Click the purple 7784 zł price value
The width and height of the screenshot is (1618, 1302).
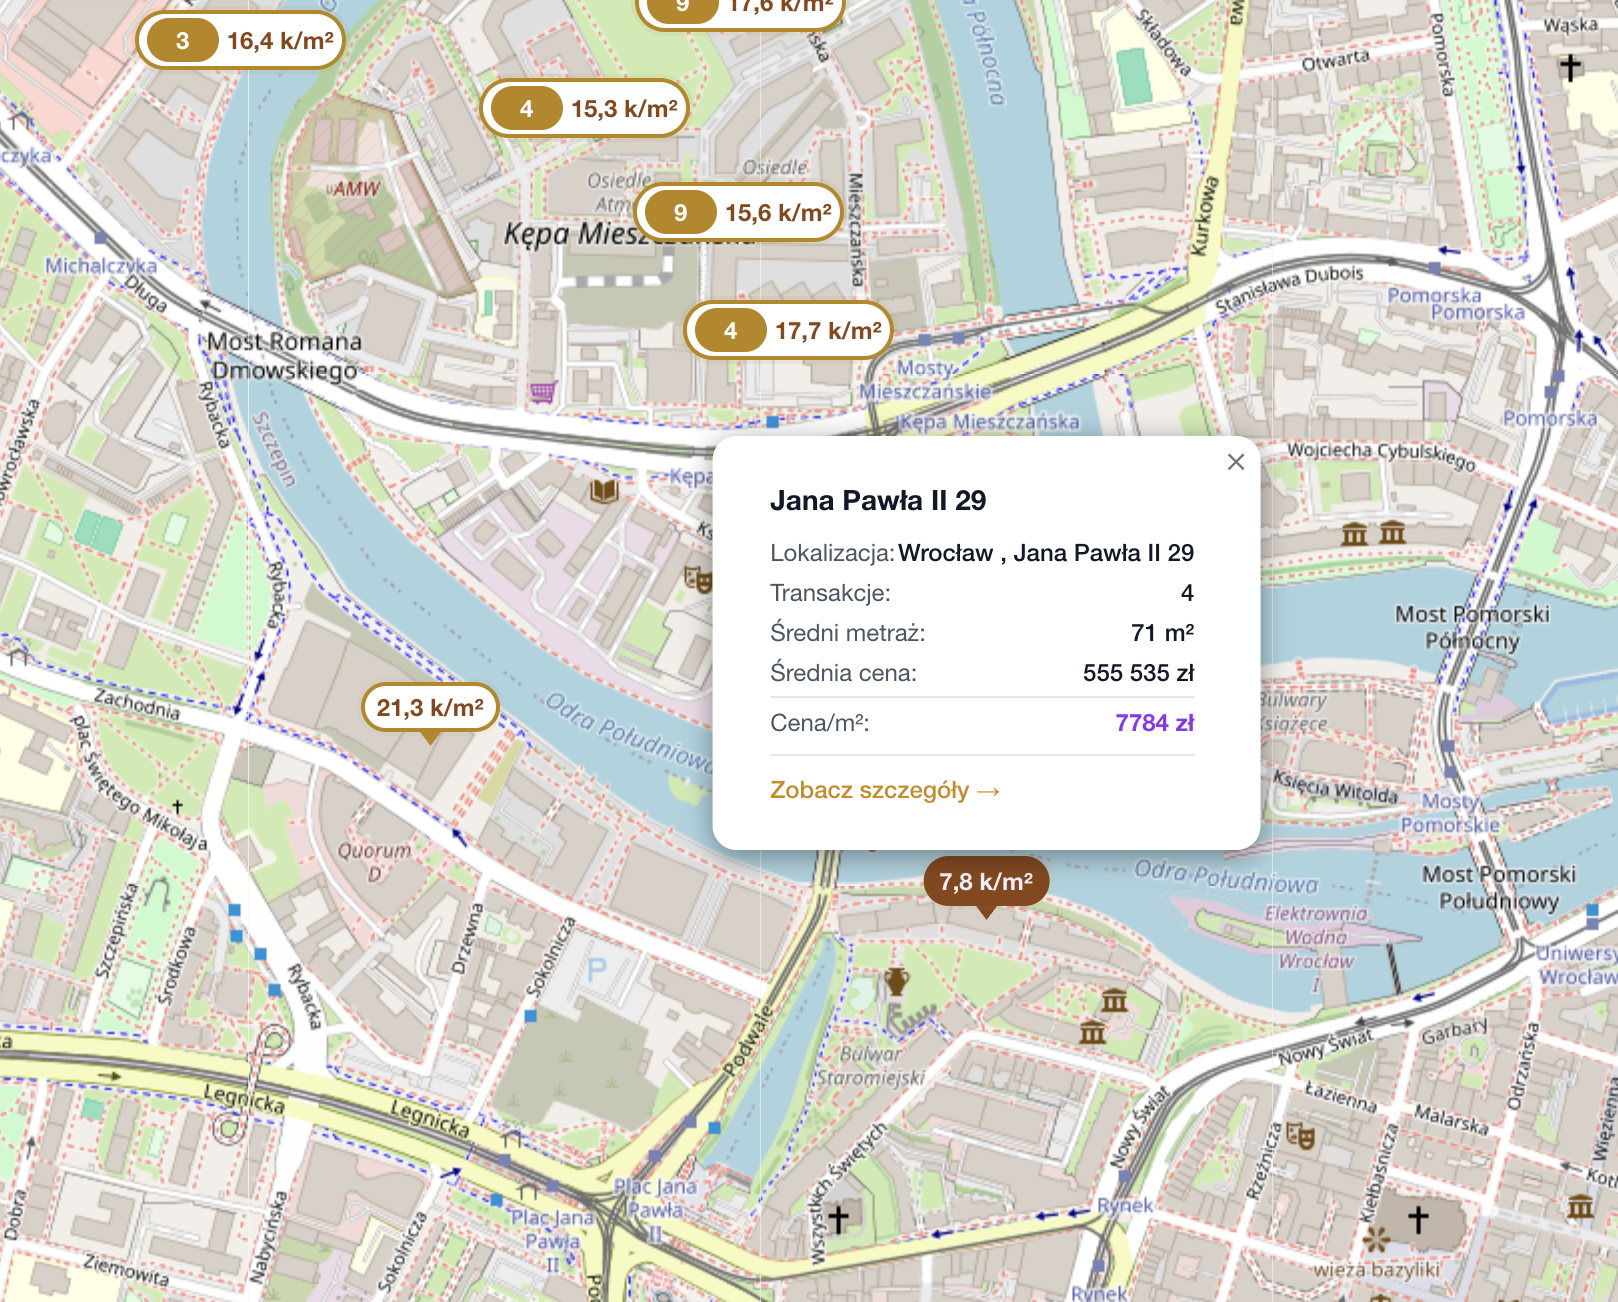[x=1154, y=723]
